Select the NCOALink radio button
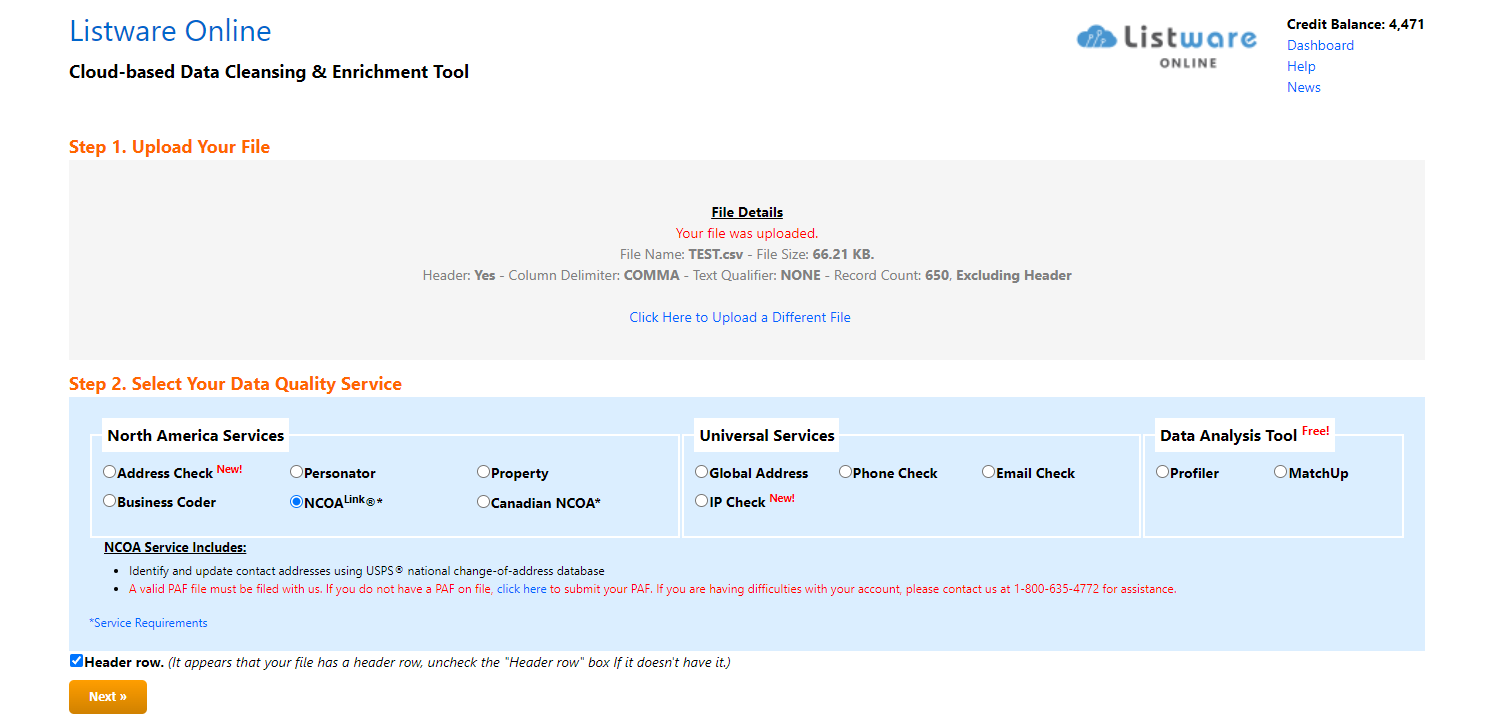The height and width of the screenshot is (722, 1488). [297, 501]
